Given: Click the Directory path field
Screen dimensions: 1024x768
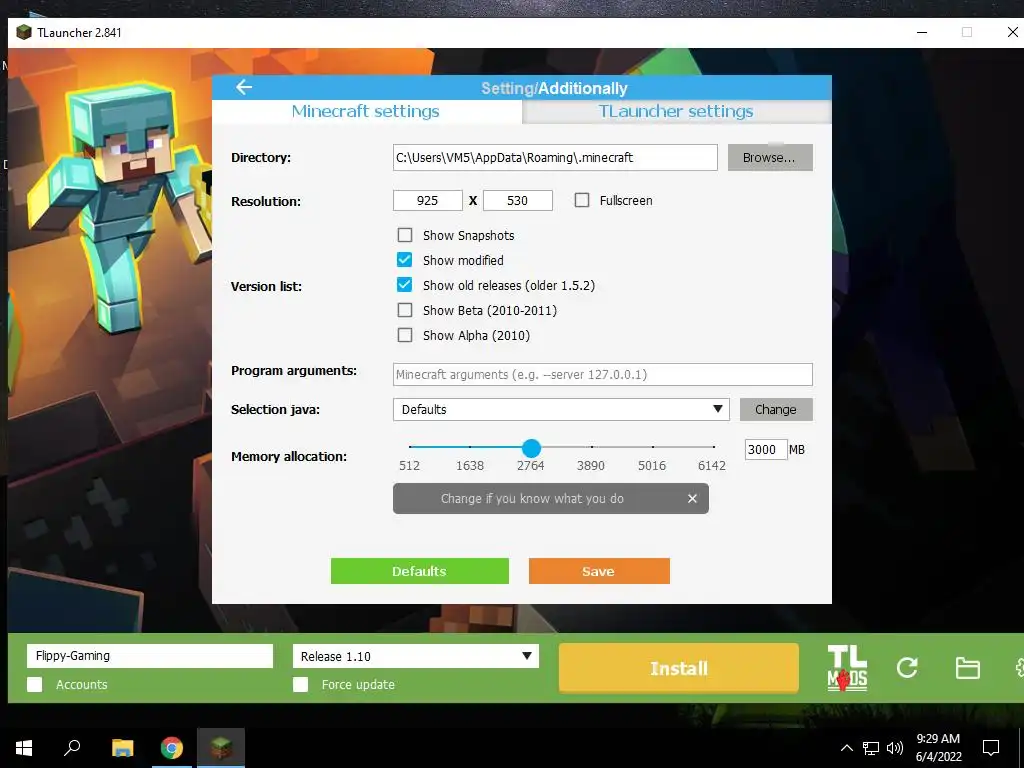Looking at the screenshot, I should [555, 157].
